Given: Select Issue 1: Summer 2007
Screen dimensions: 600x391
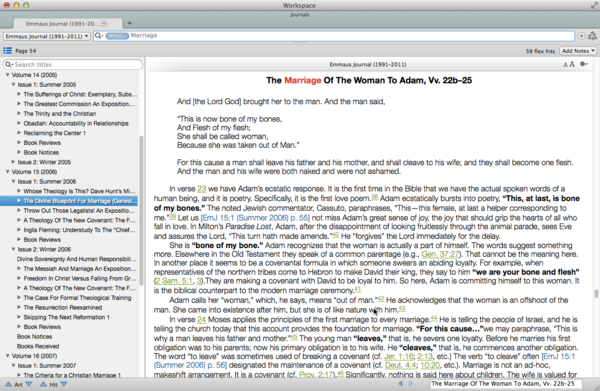Looking at the screenshot, I should [47, 366].
